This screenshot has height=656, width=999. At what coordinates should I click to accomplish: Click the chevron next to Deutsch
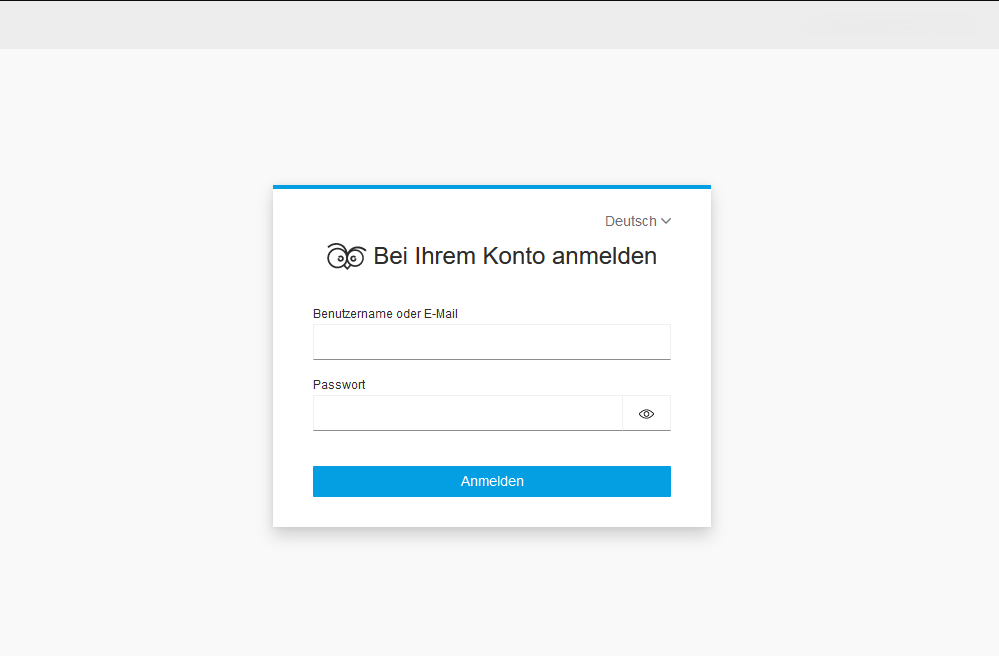pyautogui.click(x=666, y=221)
